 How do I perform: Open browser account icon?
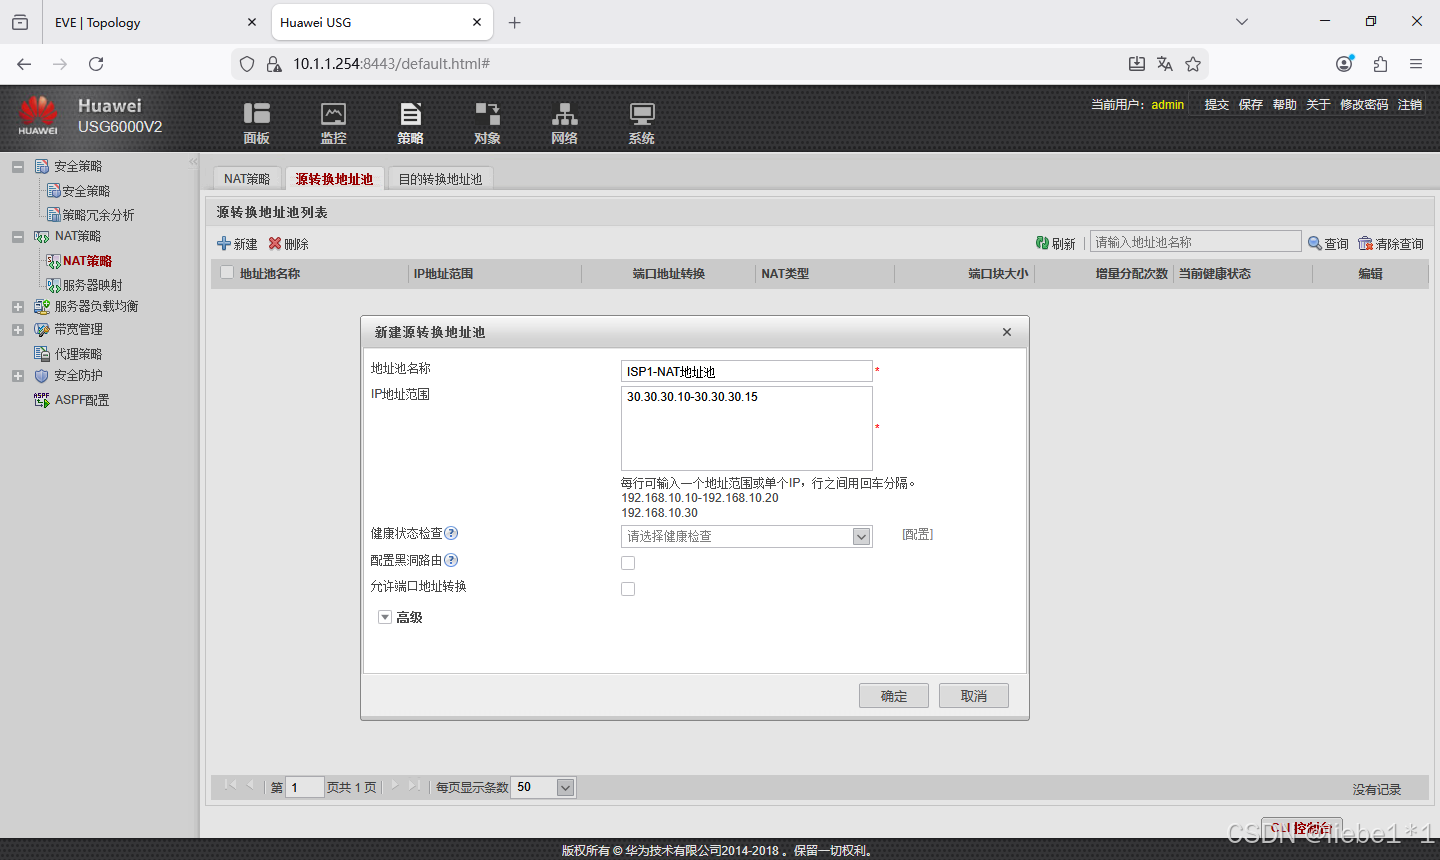(x=1344, y=64)
